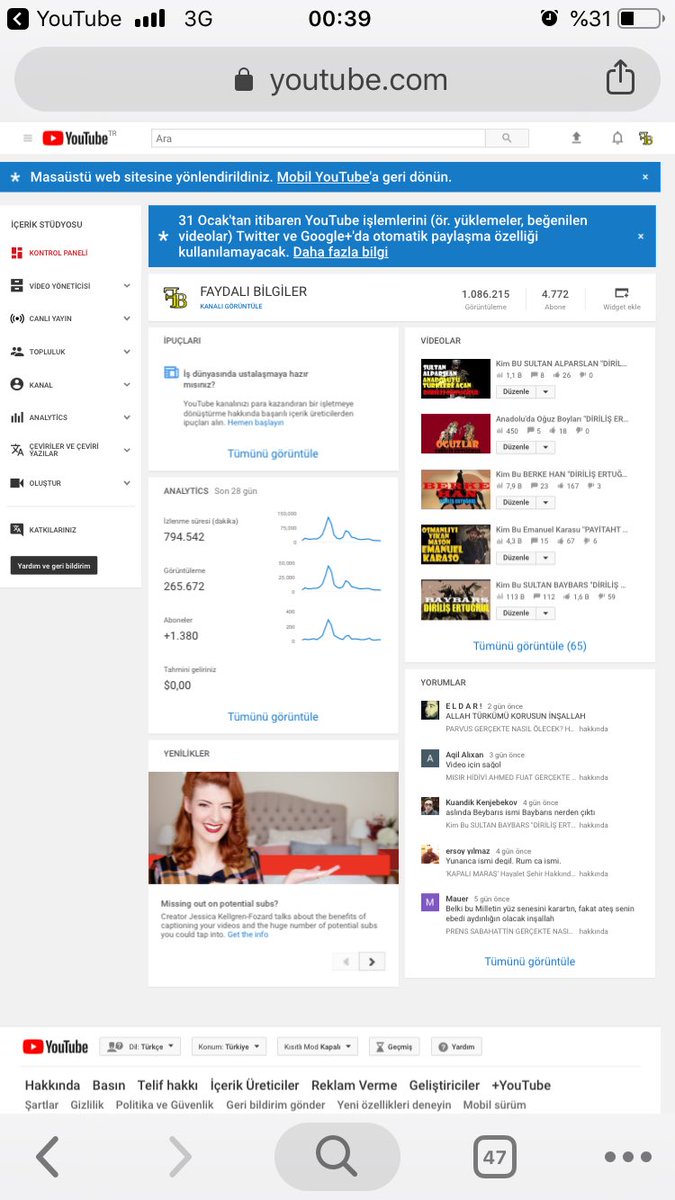Open the channel avatar account menu

click(x=646, y=138)
